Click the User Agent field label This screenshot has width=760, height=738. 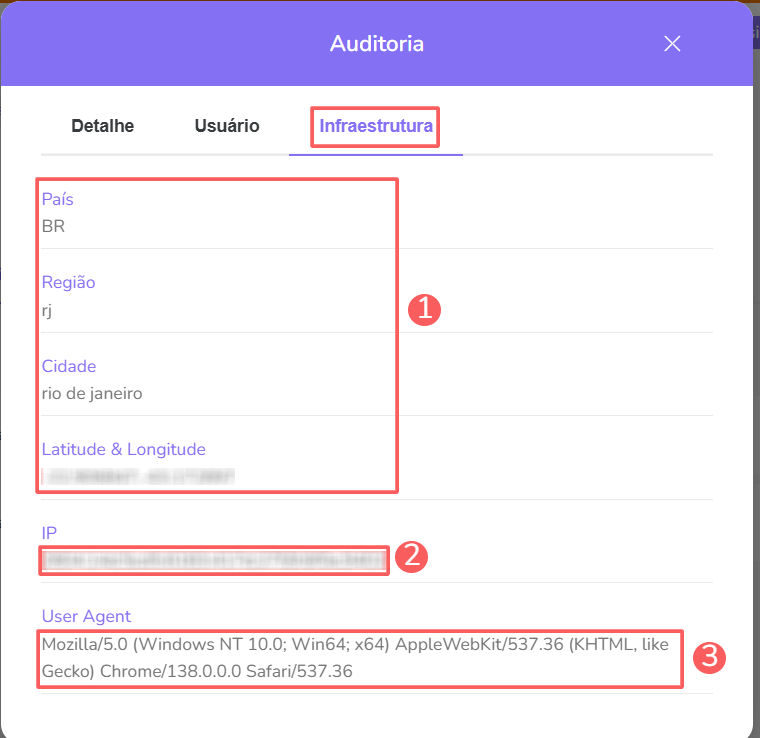(x=86, y=616)
